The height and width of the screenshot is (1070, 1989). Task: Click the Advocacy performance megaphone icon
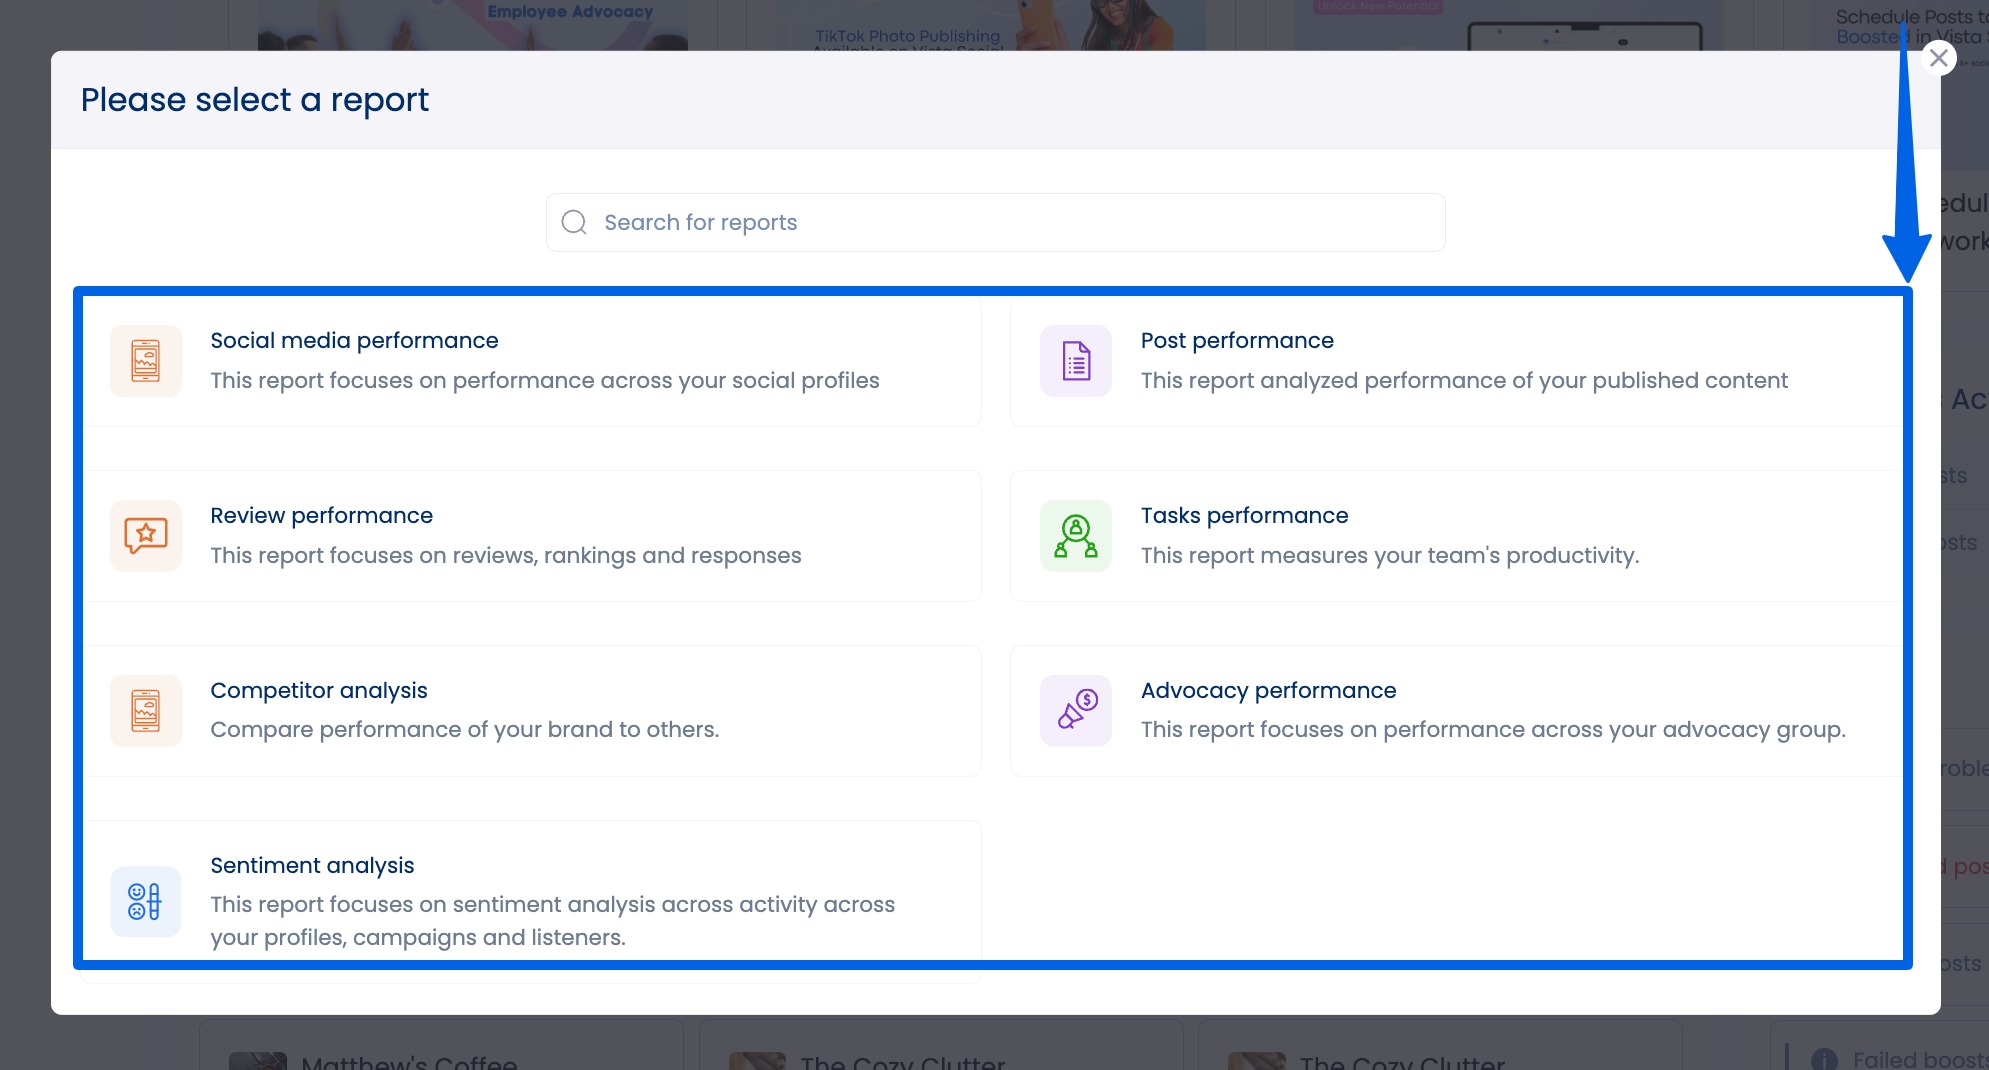1075,710
